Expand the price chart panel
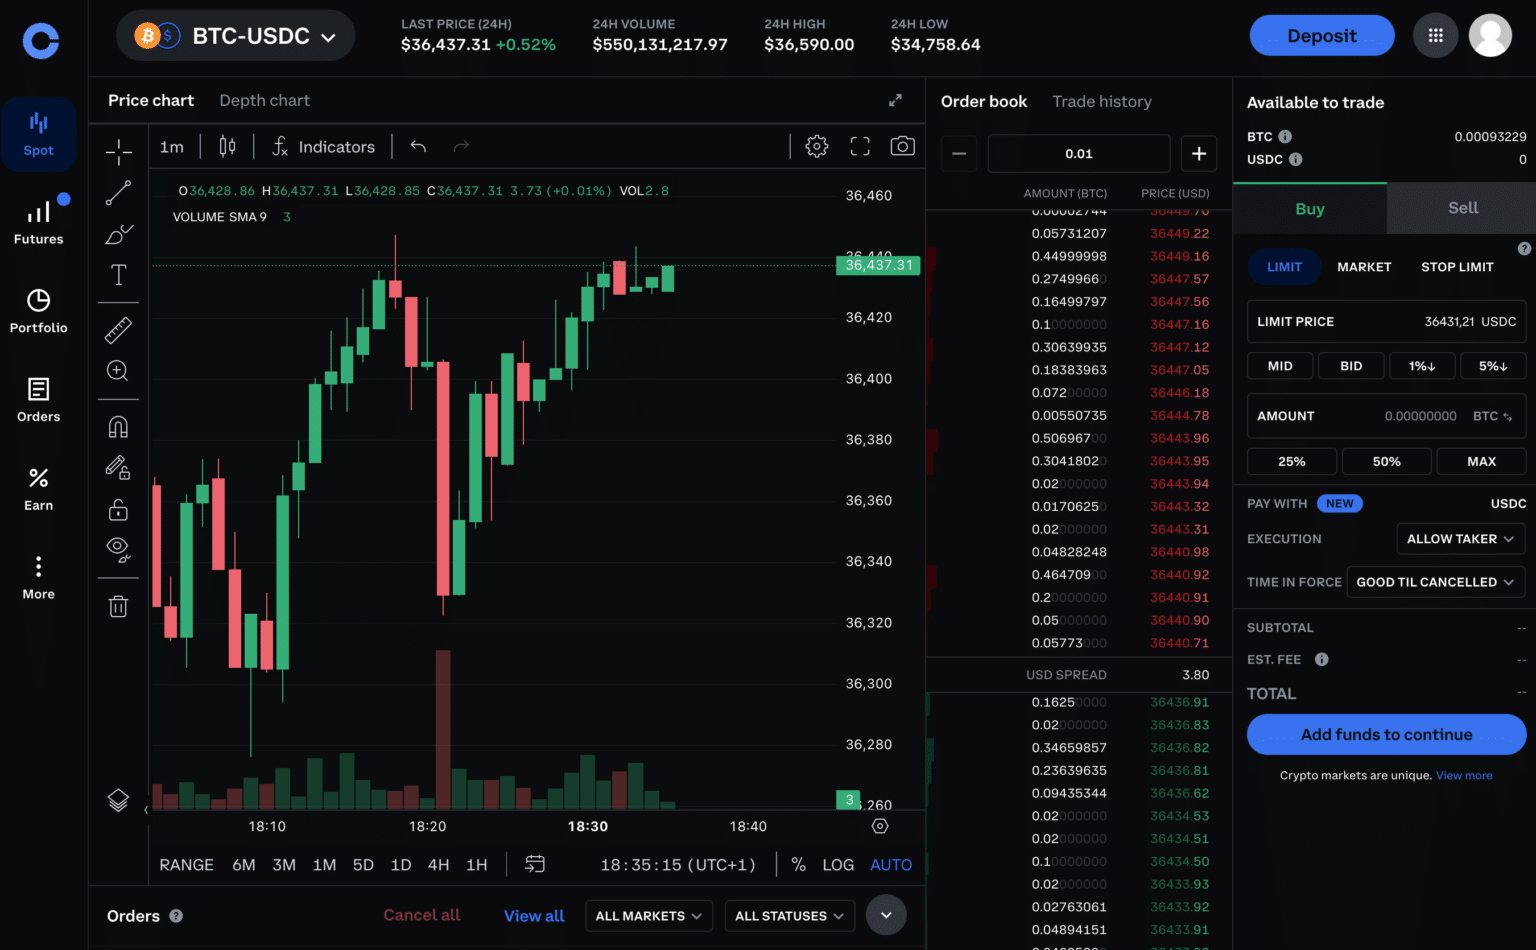 coord(895,100)
